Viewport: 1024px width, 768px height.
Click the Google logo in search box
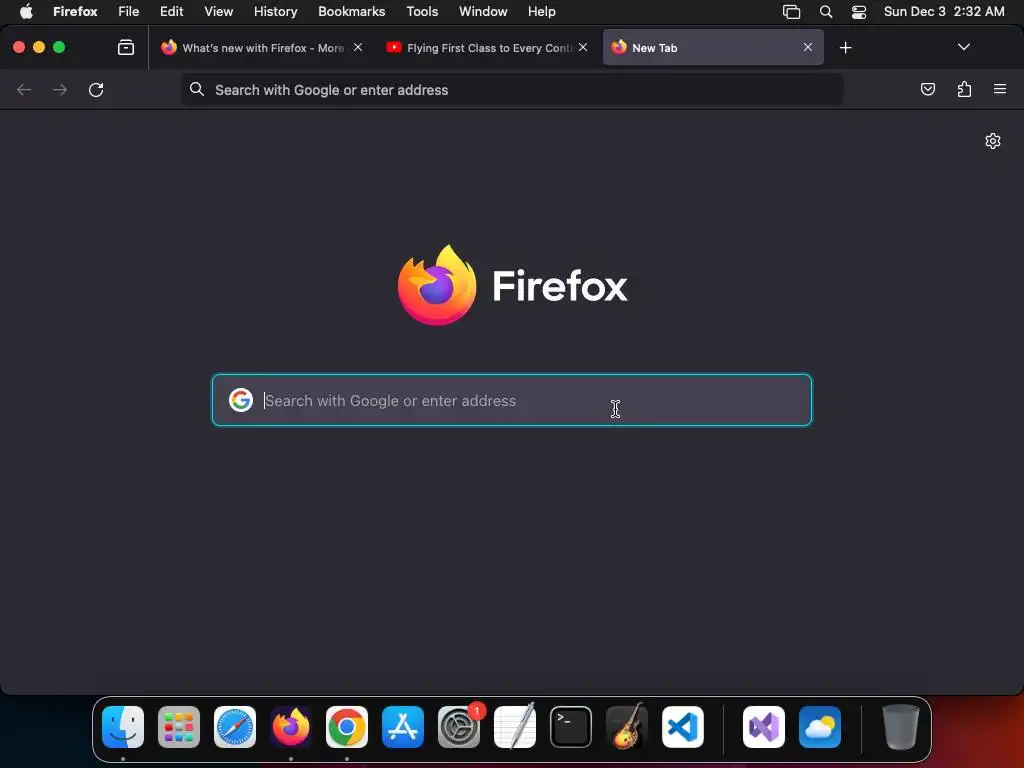tap(241, 400)
